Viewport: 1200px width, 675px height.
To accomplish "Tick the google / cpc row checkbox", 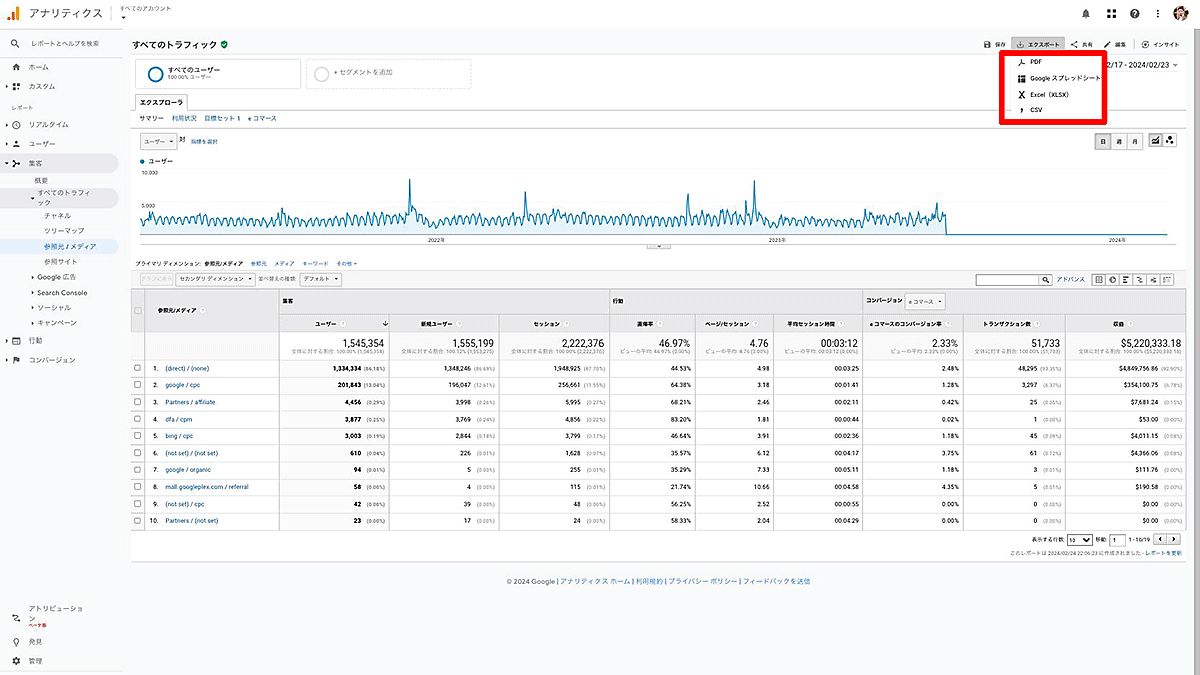I will click(137, 385).
